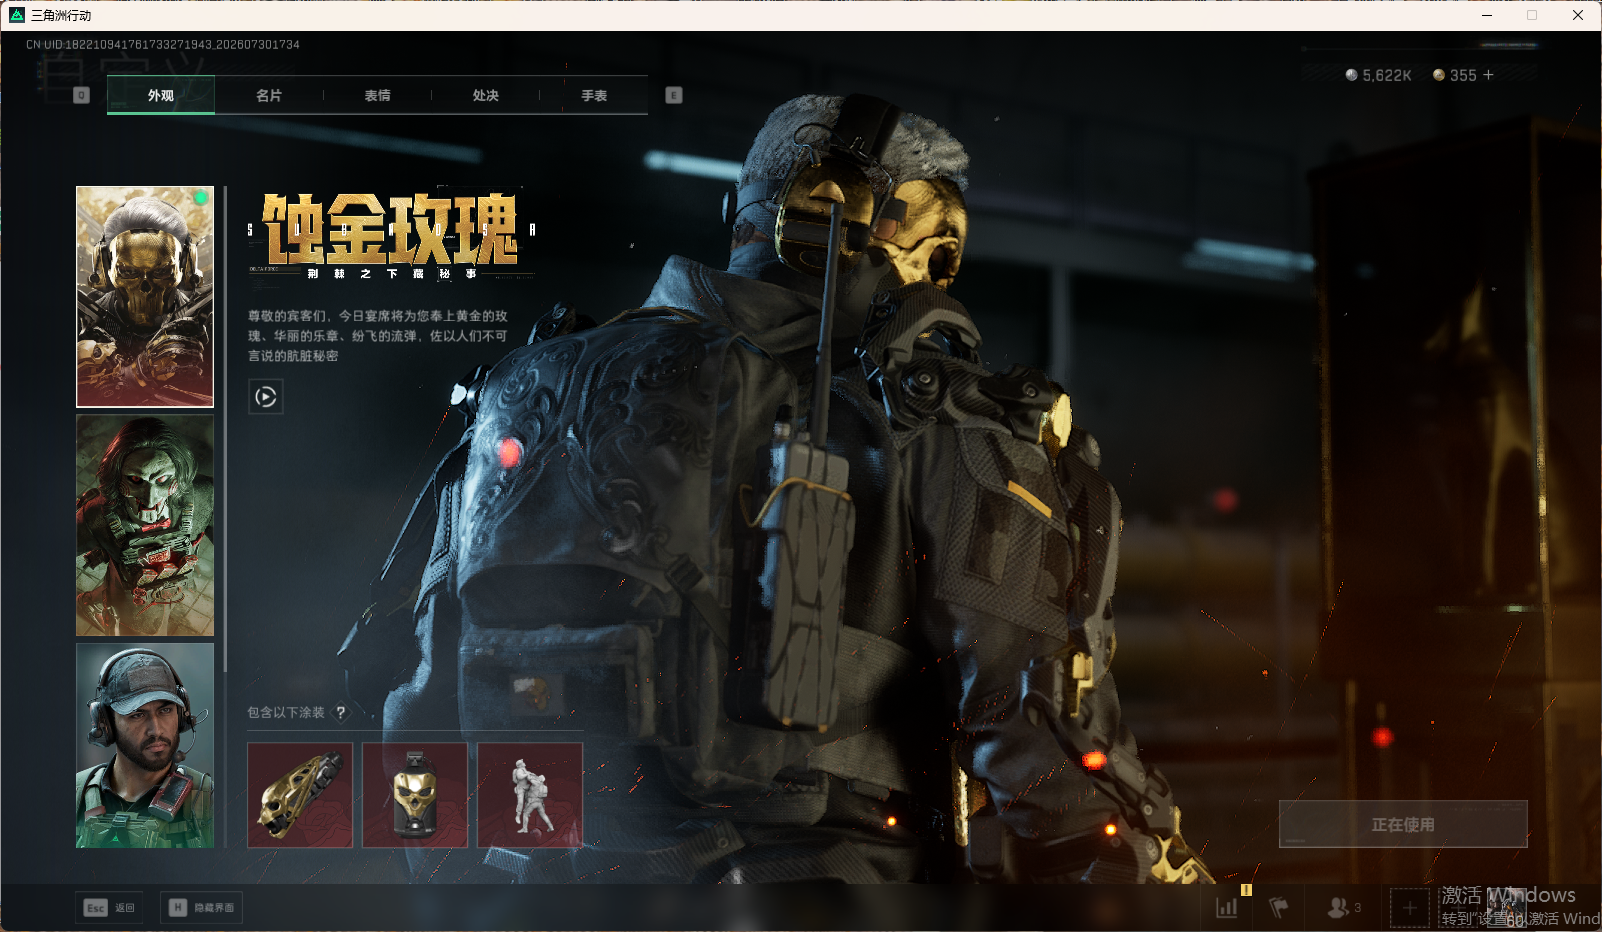View the gold skull mask charm item
The width and height of the screenshot is (1602, 932).
click(x=415, y=795)
